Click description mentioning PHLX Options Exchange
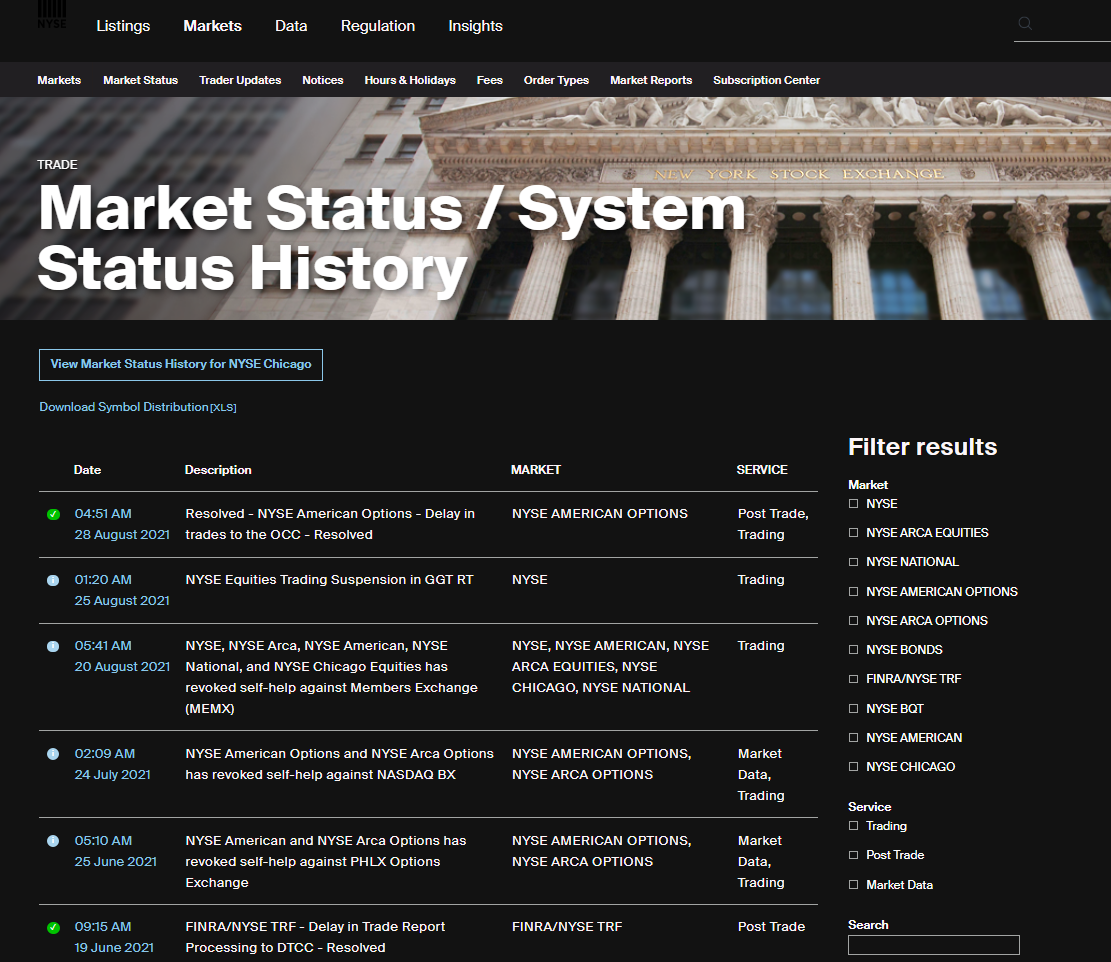Screen dimensions: 1111x962 (x=326, y=861)
